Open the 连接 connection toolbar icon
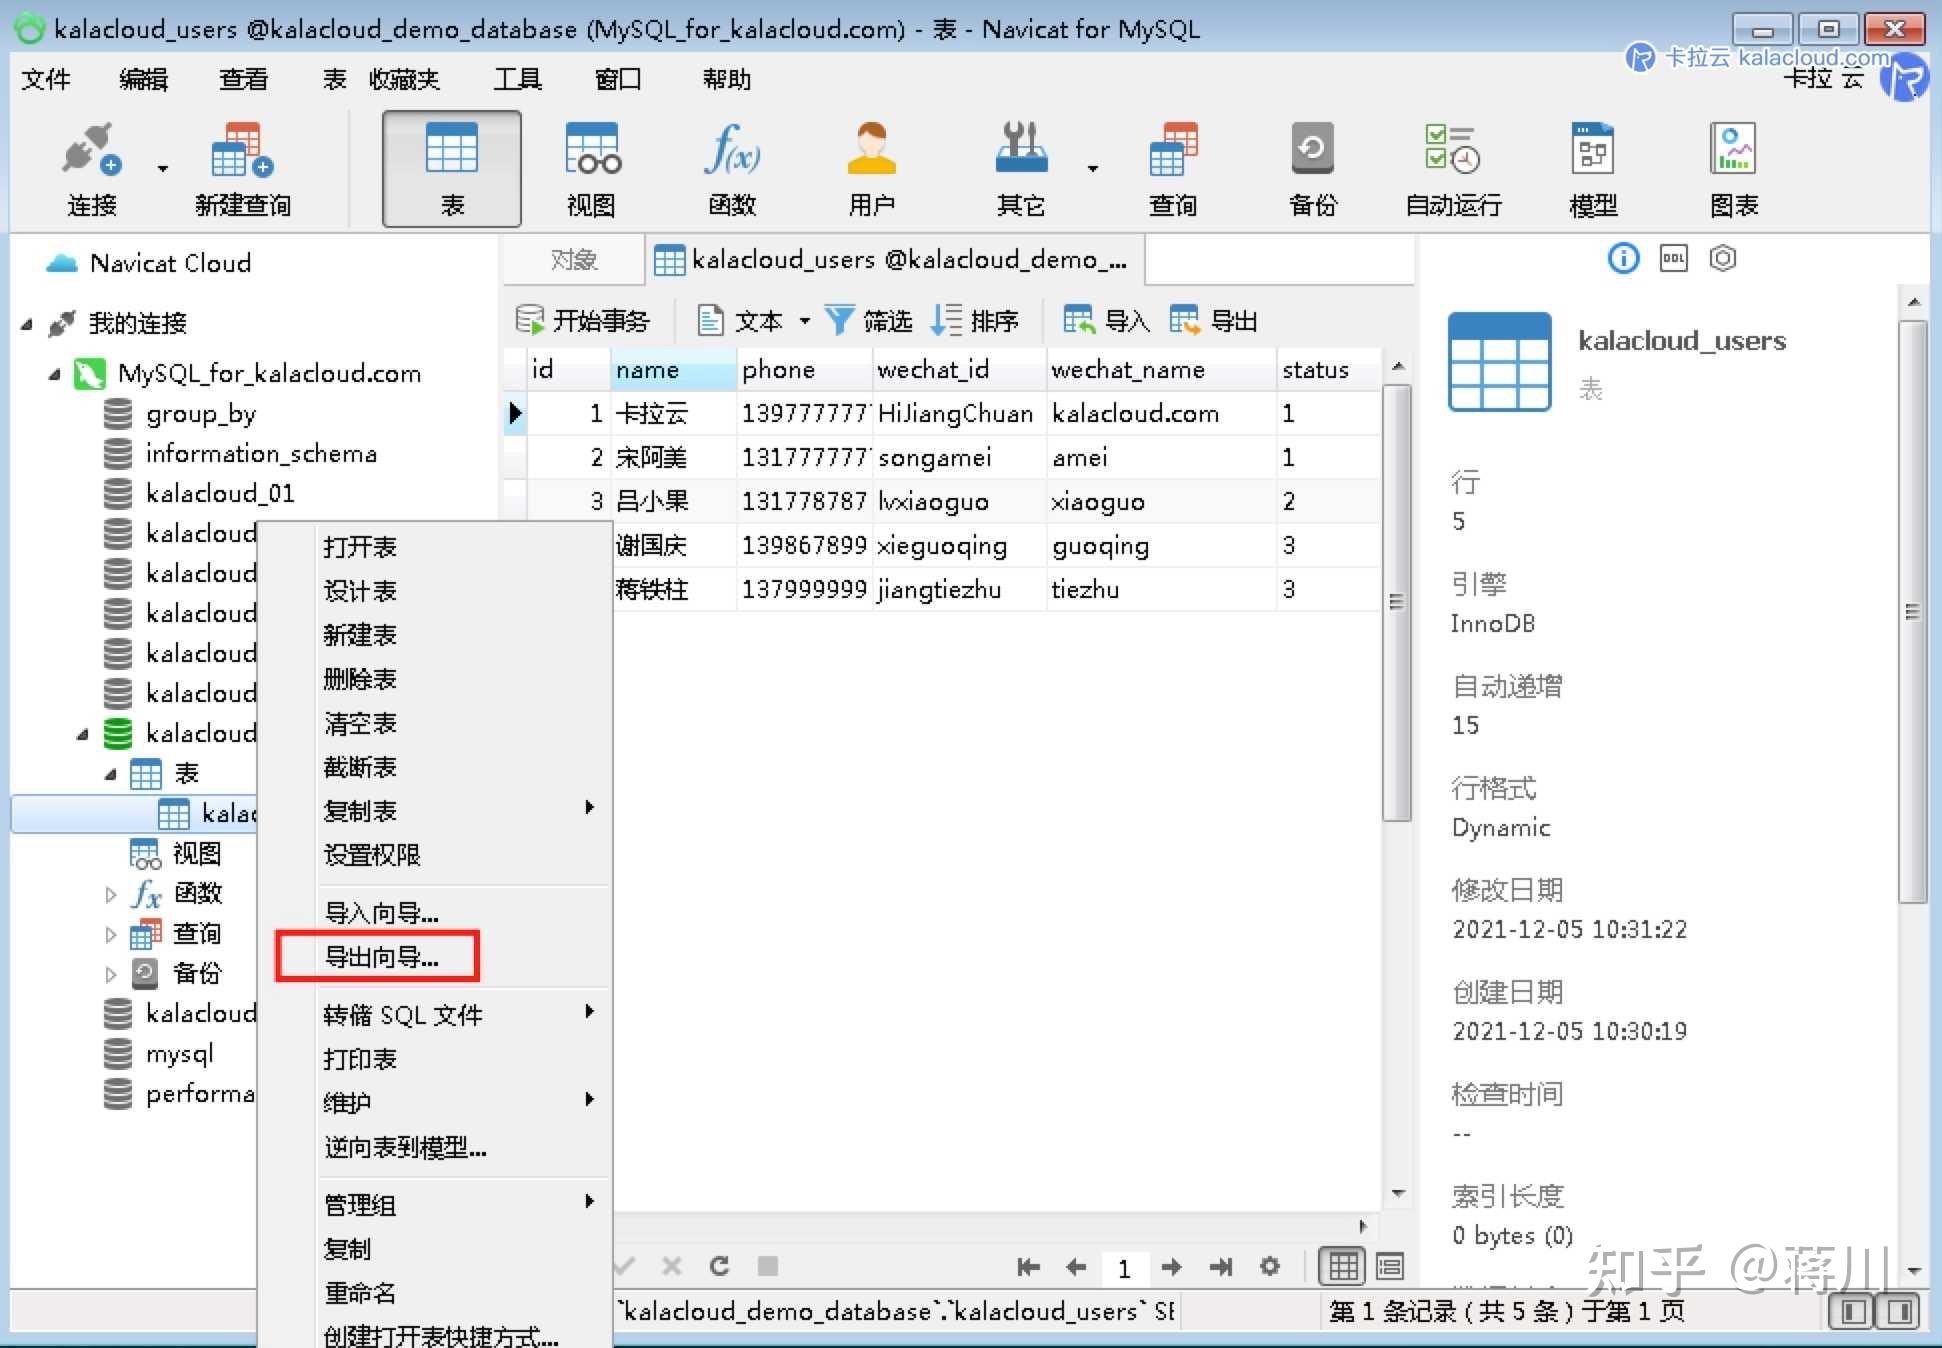1942x1348 pixels. (90, 168)
